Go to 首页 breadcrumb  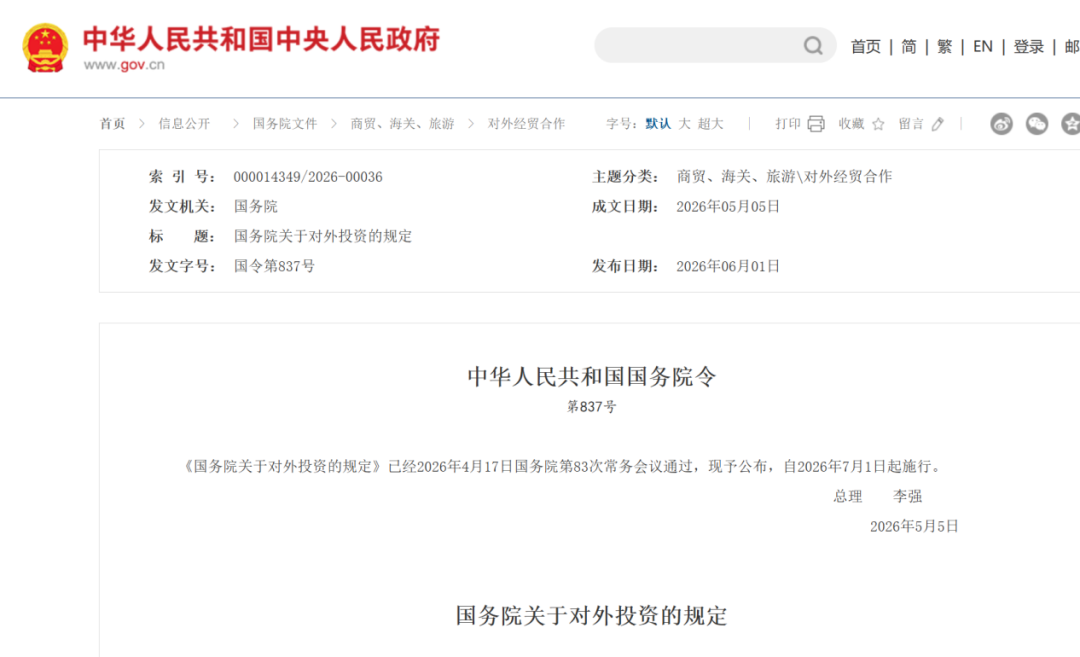[112, 124]
